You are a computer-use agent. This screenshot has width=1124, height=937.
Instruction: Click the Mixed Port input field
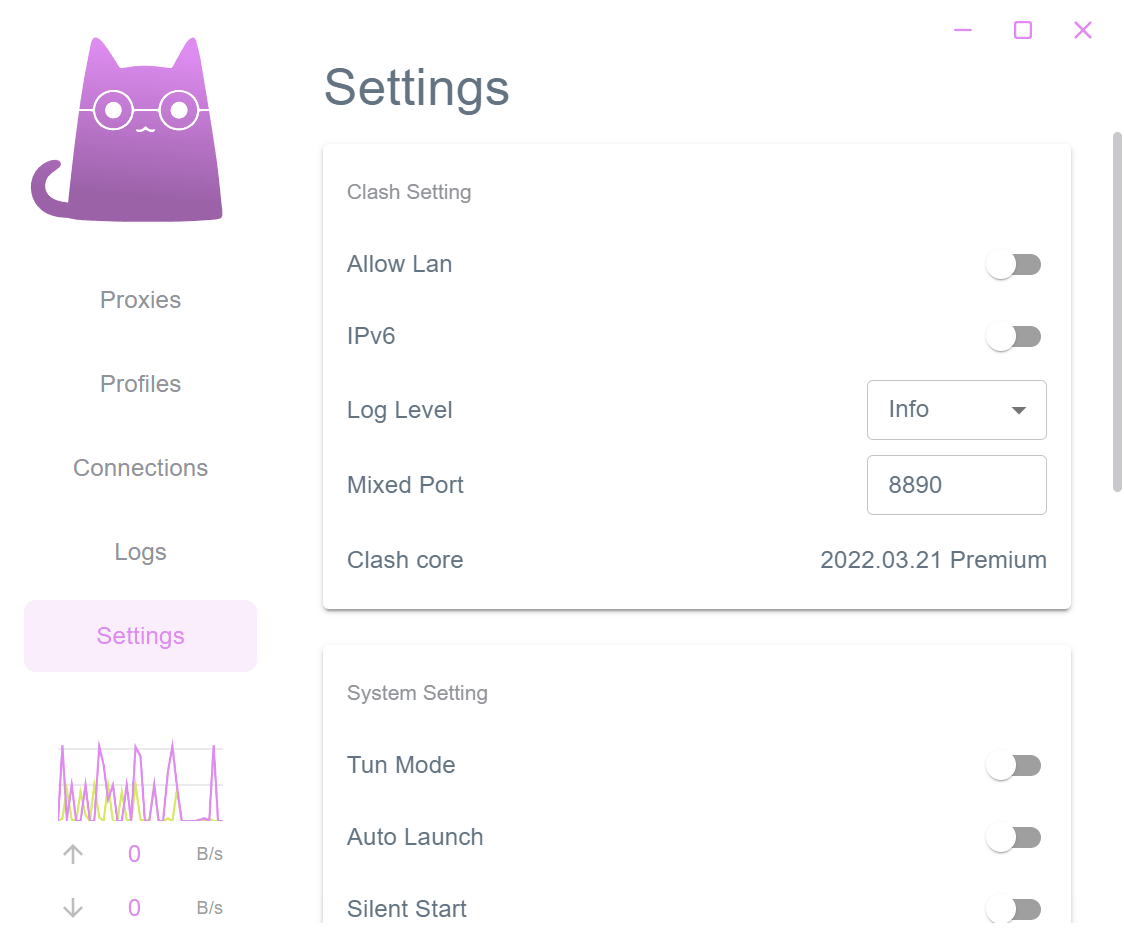(956, 485)
